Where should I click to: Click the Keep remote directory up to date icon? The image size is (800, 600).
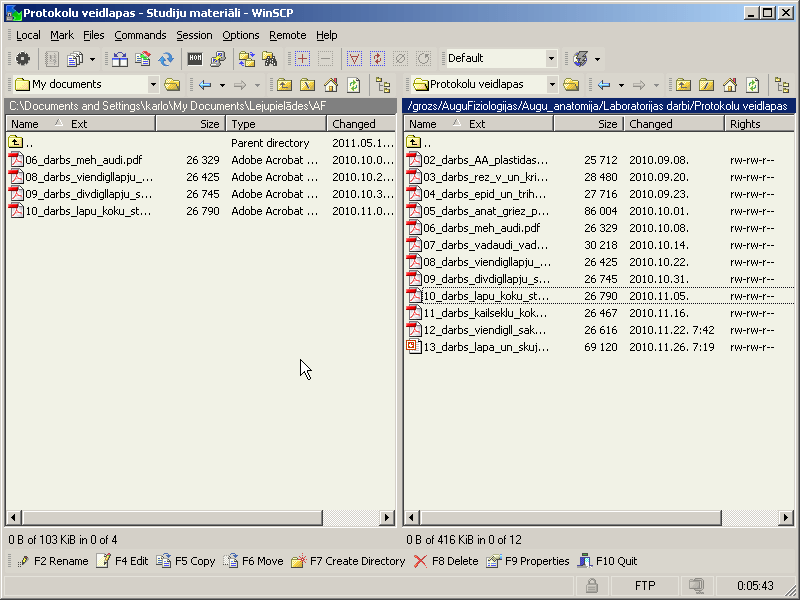coord(166,59)
